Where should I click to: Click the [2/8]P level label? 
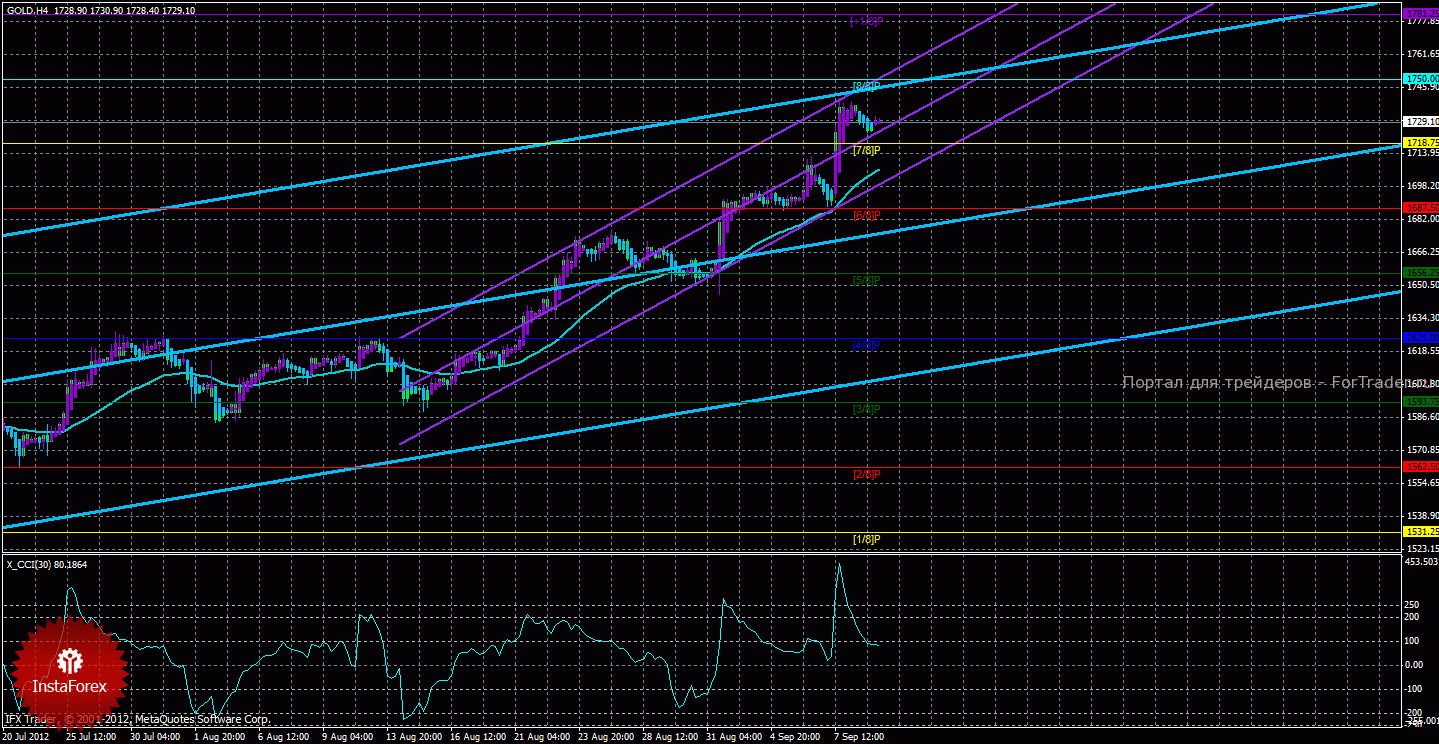point(866,474)
